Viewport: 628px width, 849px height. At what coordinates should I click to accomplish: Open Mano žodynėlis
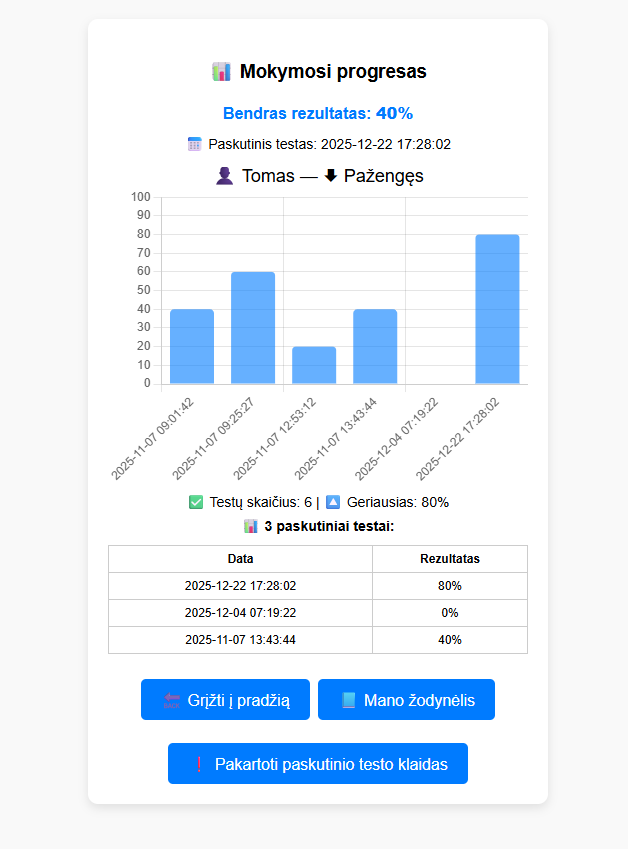[x=406, y=700]
